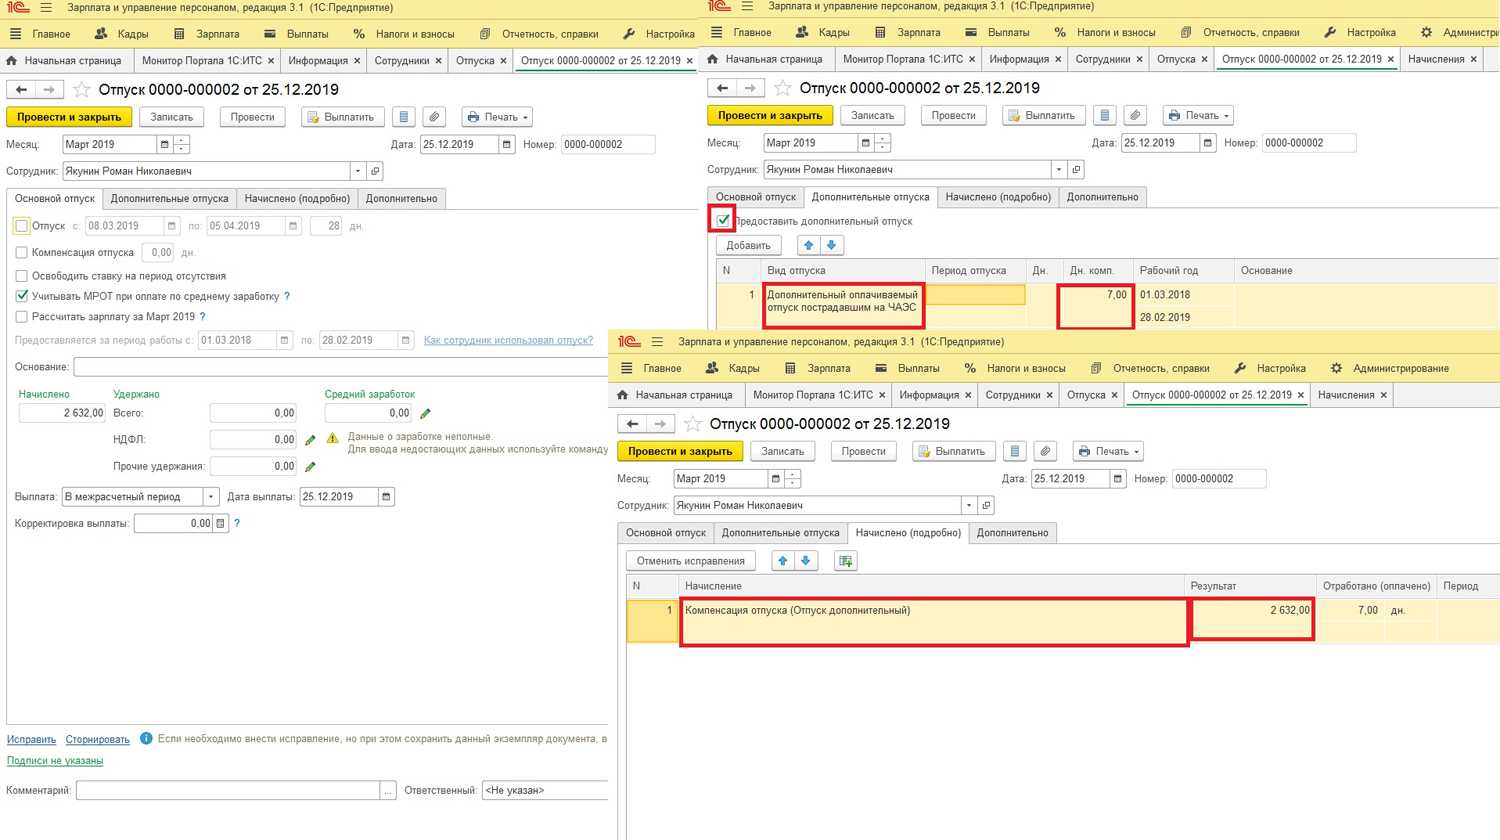Click the calendar icon of the vacation start date 08.03.2019
Image resolution: width=1500 pixels, height=840 pixels.
coord(172,226)
